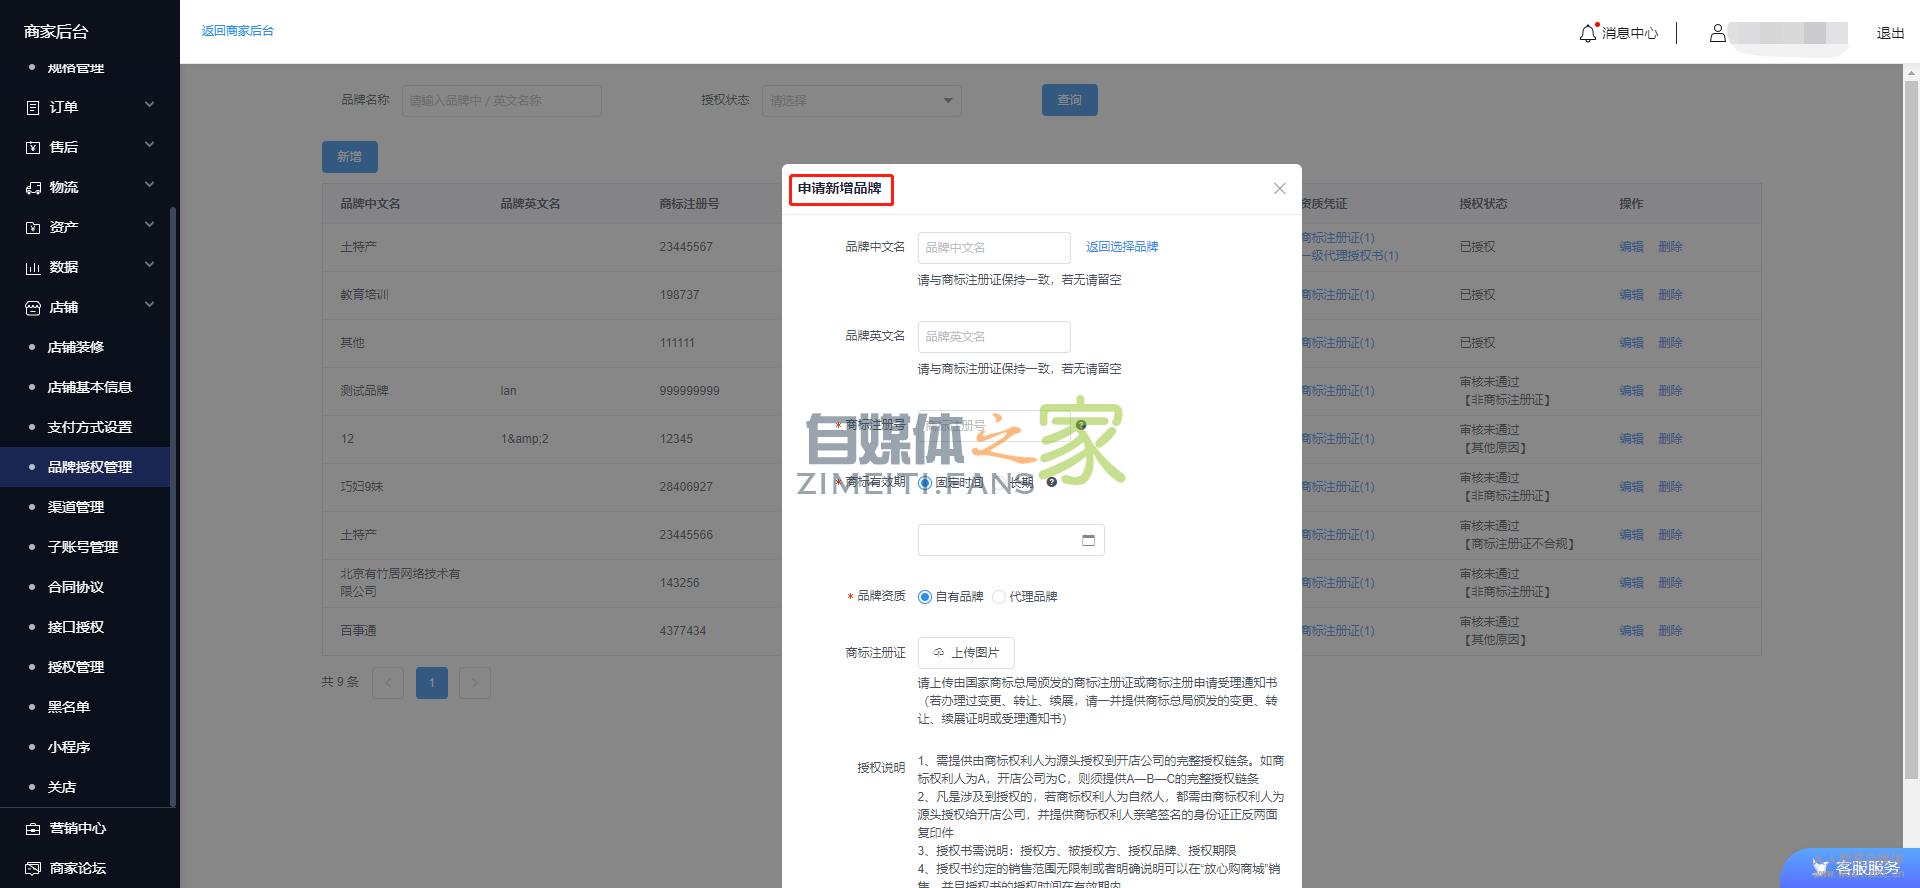The image size is (1920, 888).
Task: Close the new brand application dialog
Action: pyautogui.click(x=1279, y=189)
